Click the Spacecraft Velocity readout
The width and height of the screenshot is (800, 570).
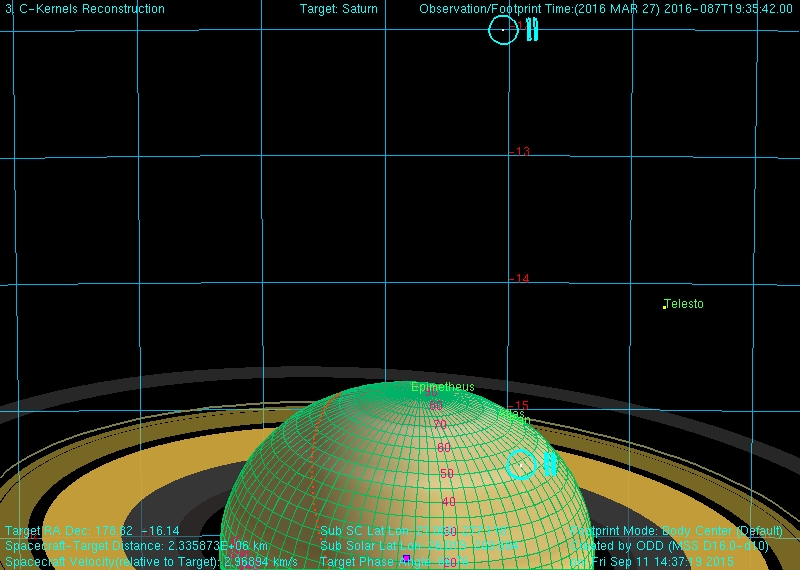click(152, 561)
